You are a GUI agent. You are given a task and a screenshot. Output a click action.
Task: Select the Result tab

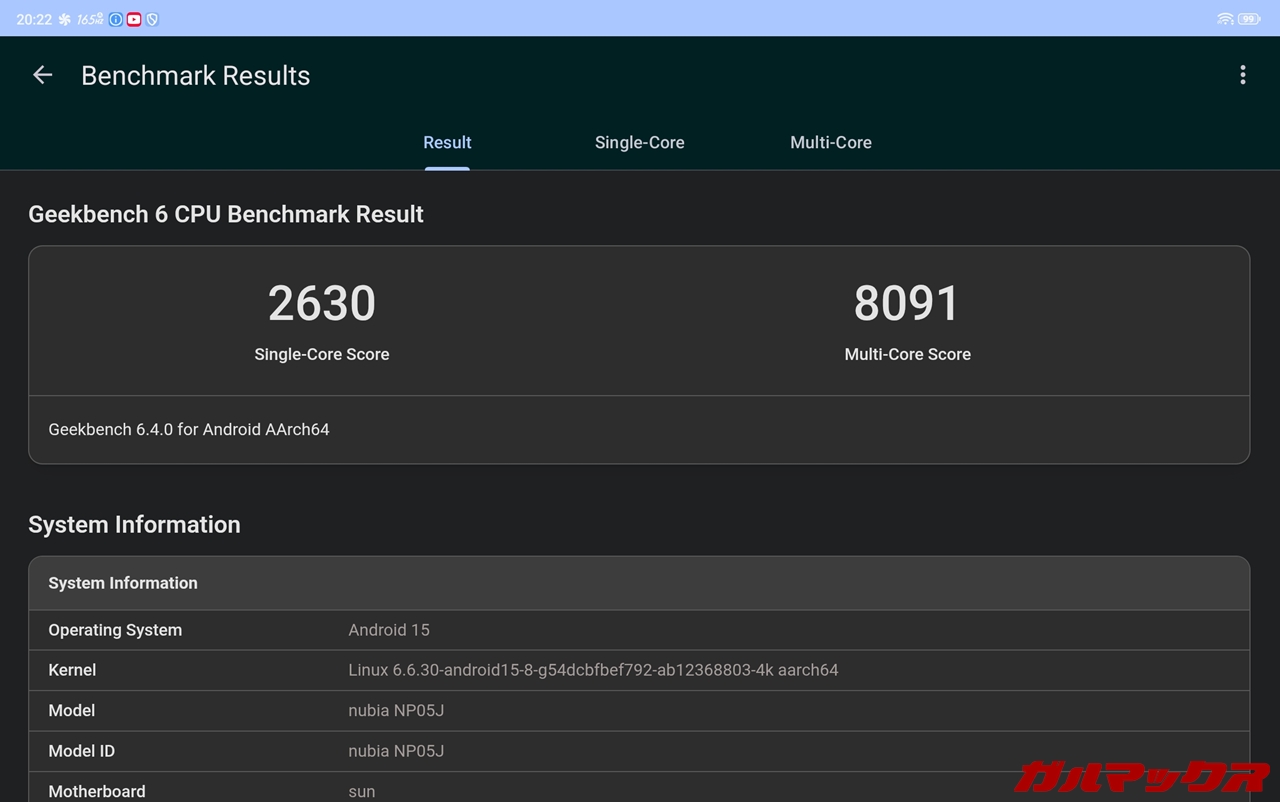tap(447, 142)
